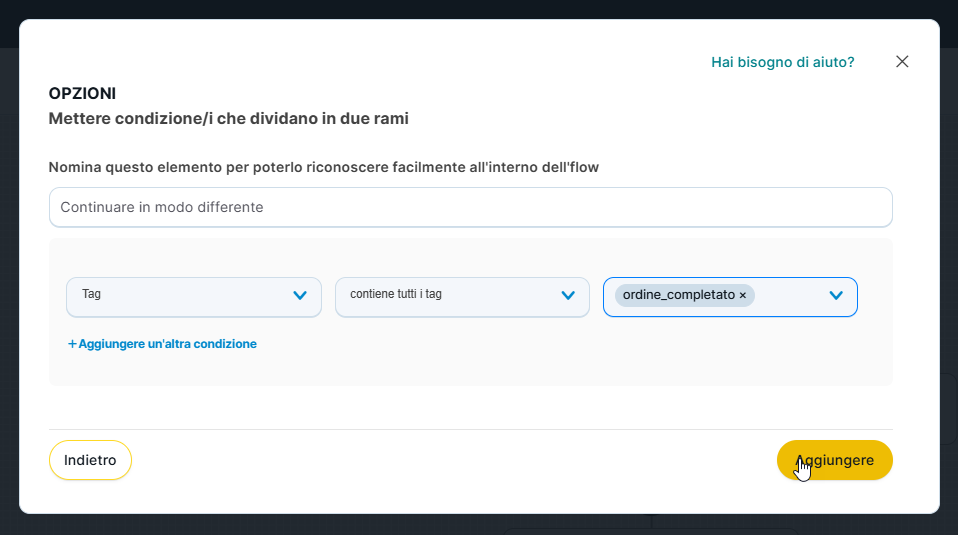
Task: Click the "Mettere condizione/i" subtitle text
Action: pos(228,118)
